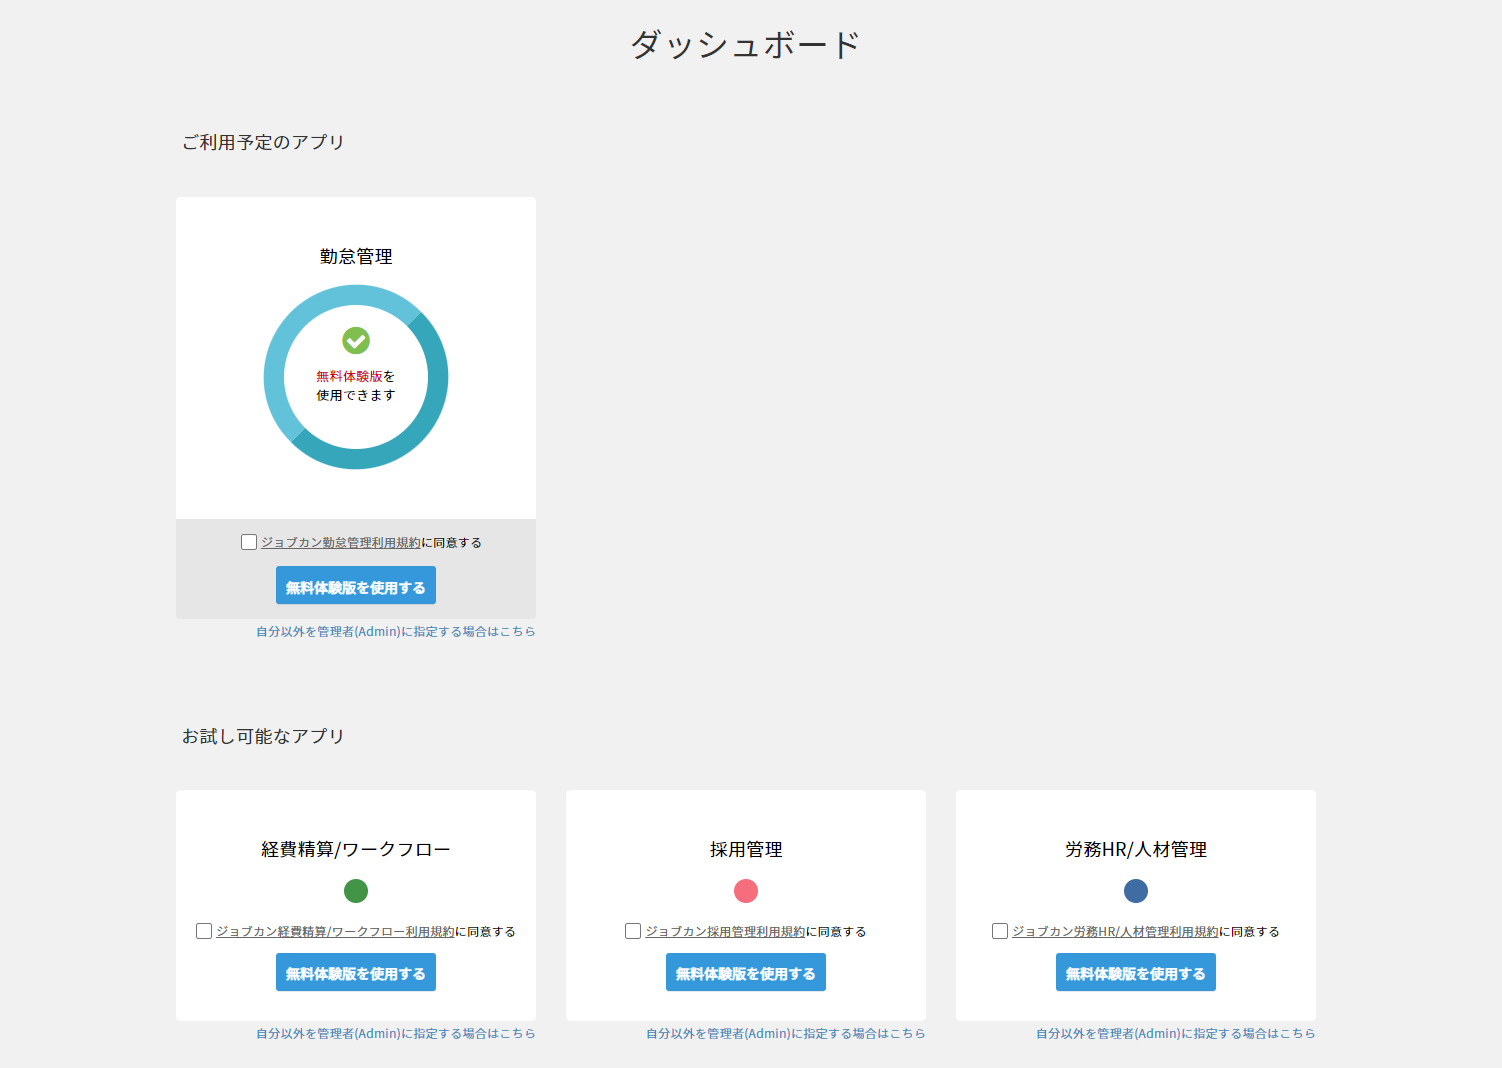Toggle the 労務HR/人材管理 terms agreement checkbox

(1000, 931)
